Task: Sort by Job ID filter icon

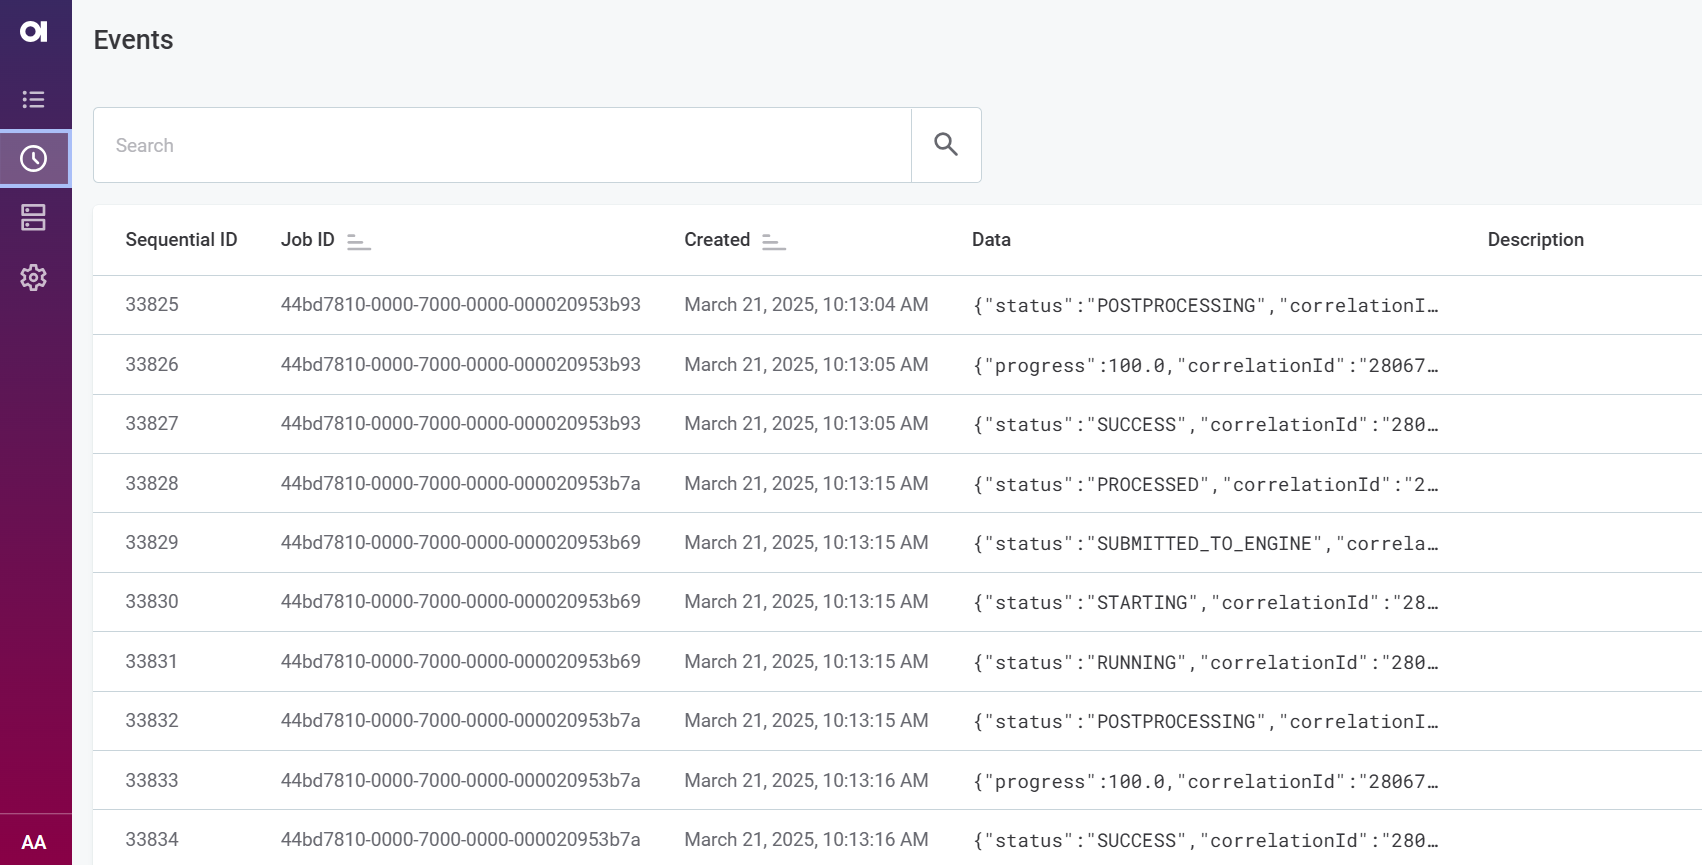Action: pyautogui.click(x=358, y=241)
